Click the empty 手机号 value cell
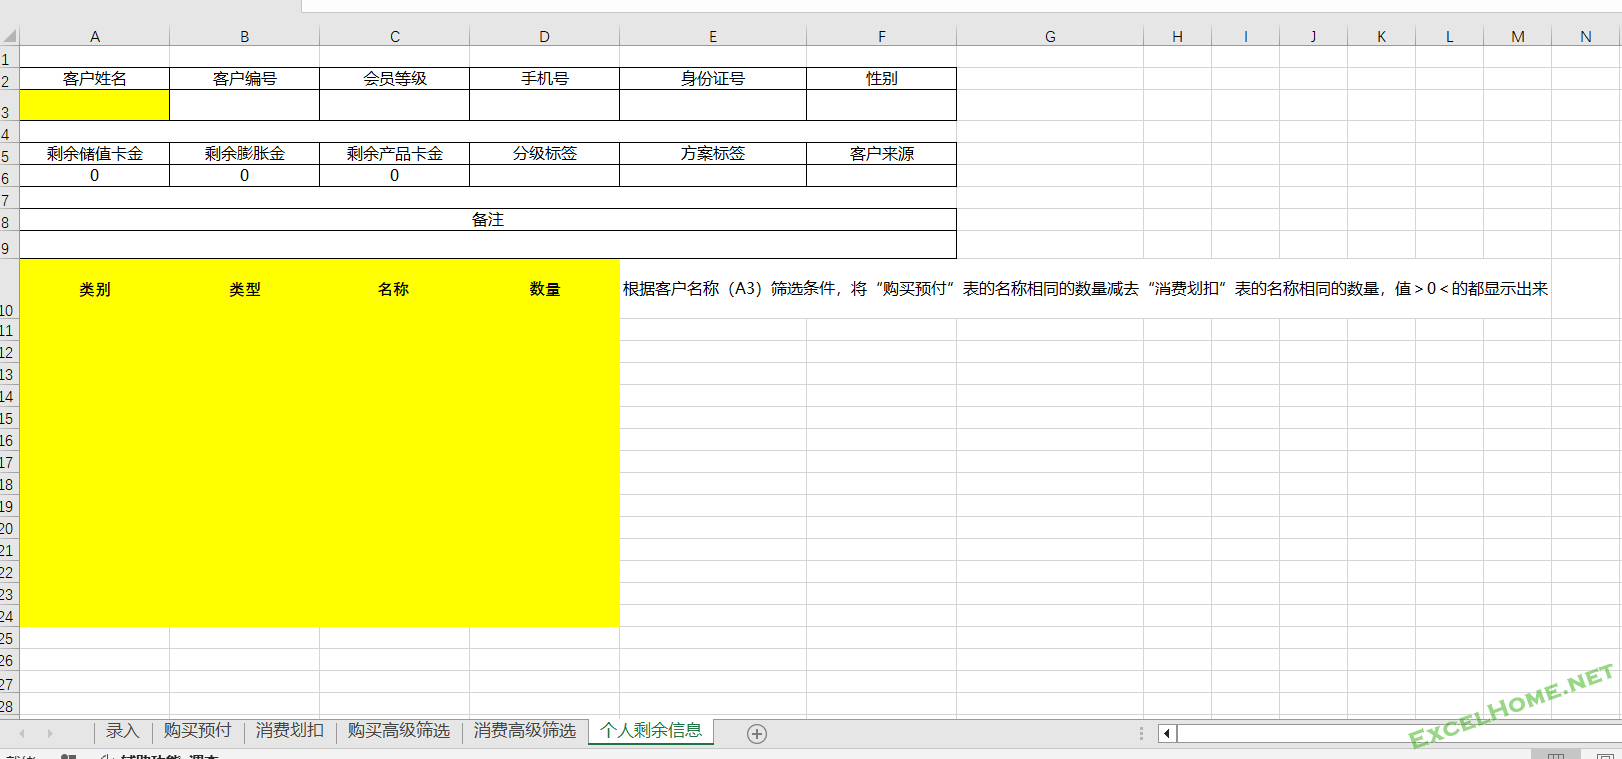Image resolution: width=1622 pixels, height=759 pixels. (545, 105)
